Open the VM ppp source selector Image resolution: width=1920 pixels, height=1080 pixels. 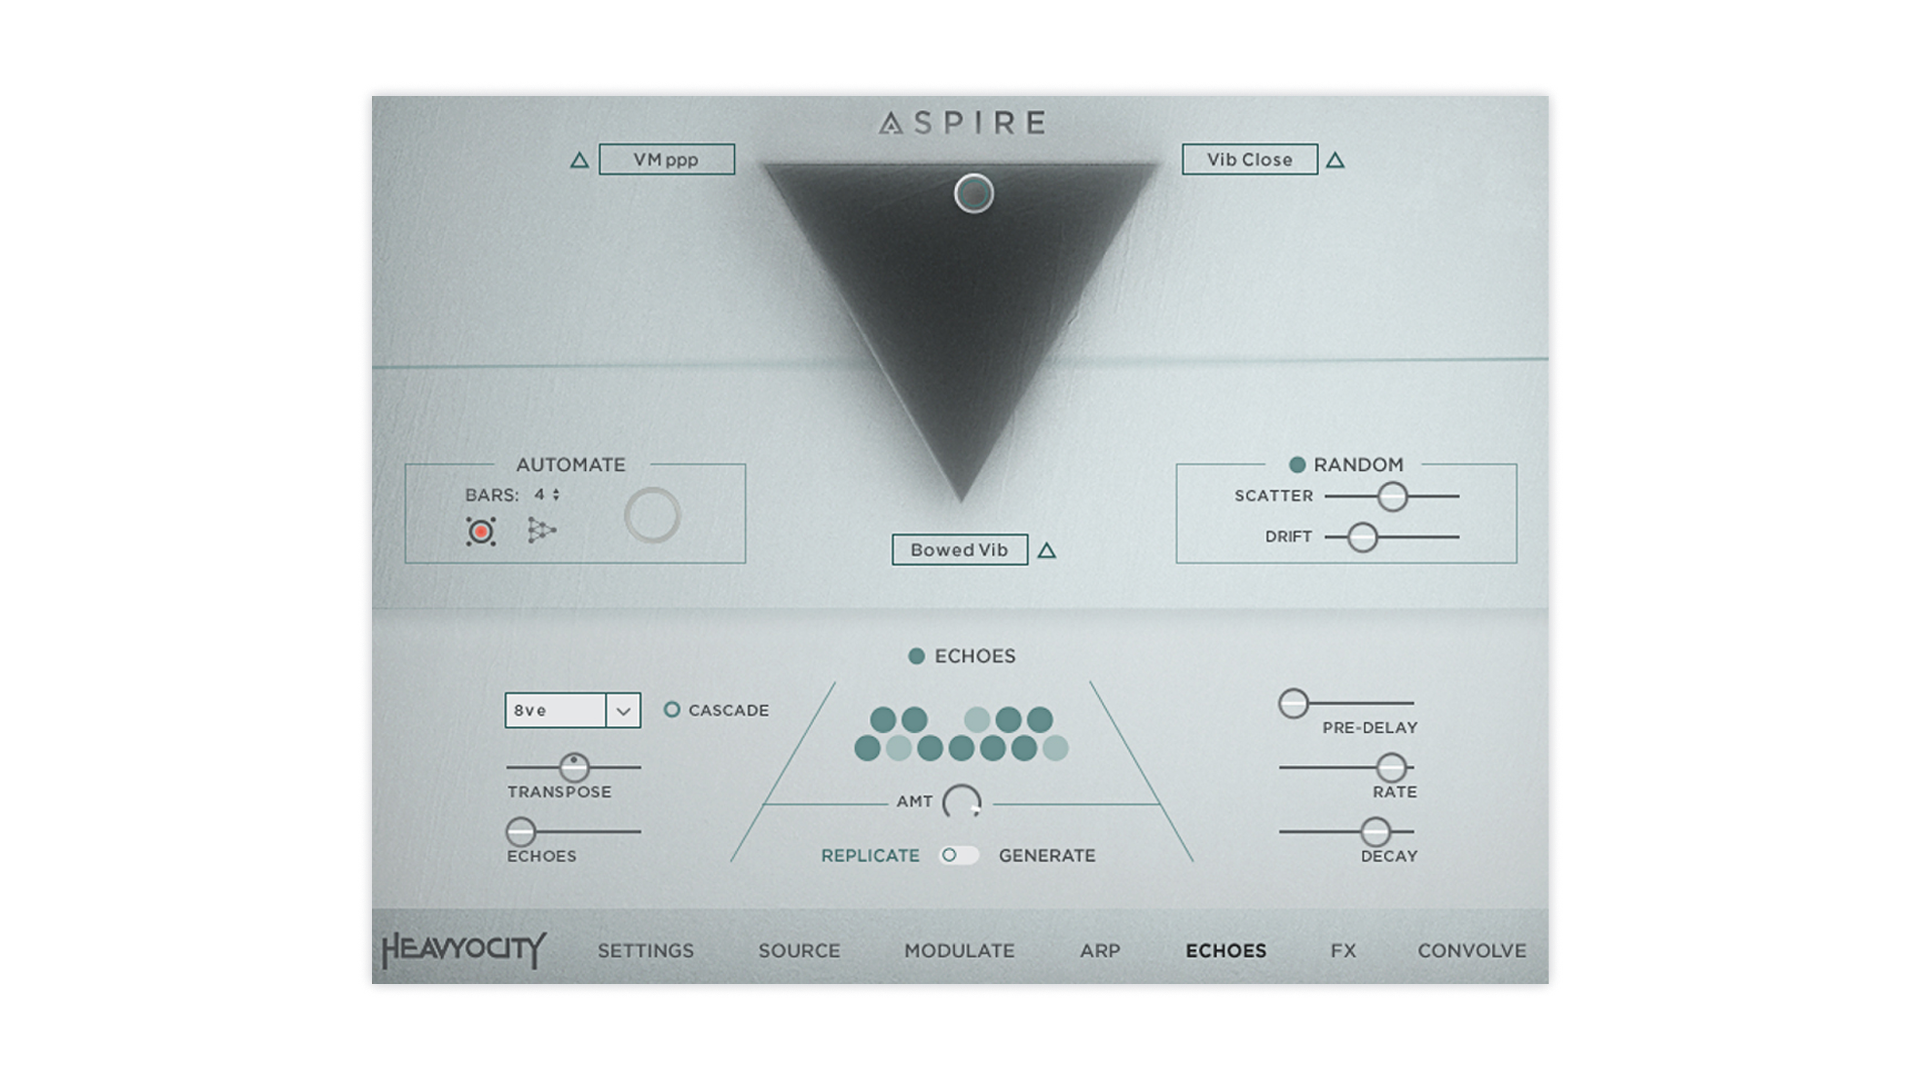point(666,160)
